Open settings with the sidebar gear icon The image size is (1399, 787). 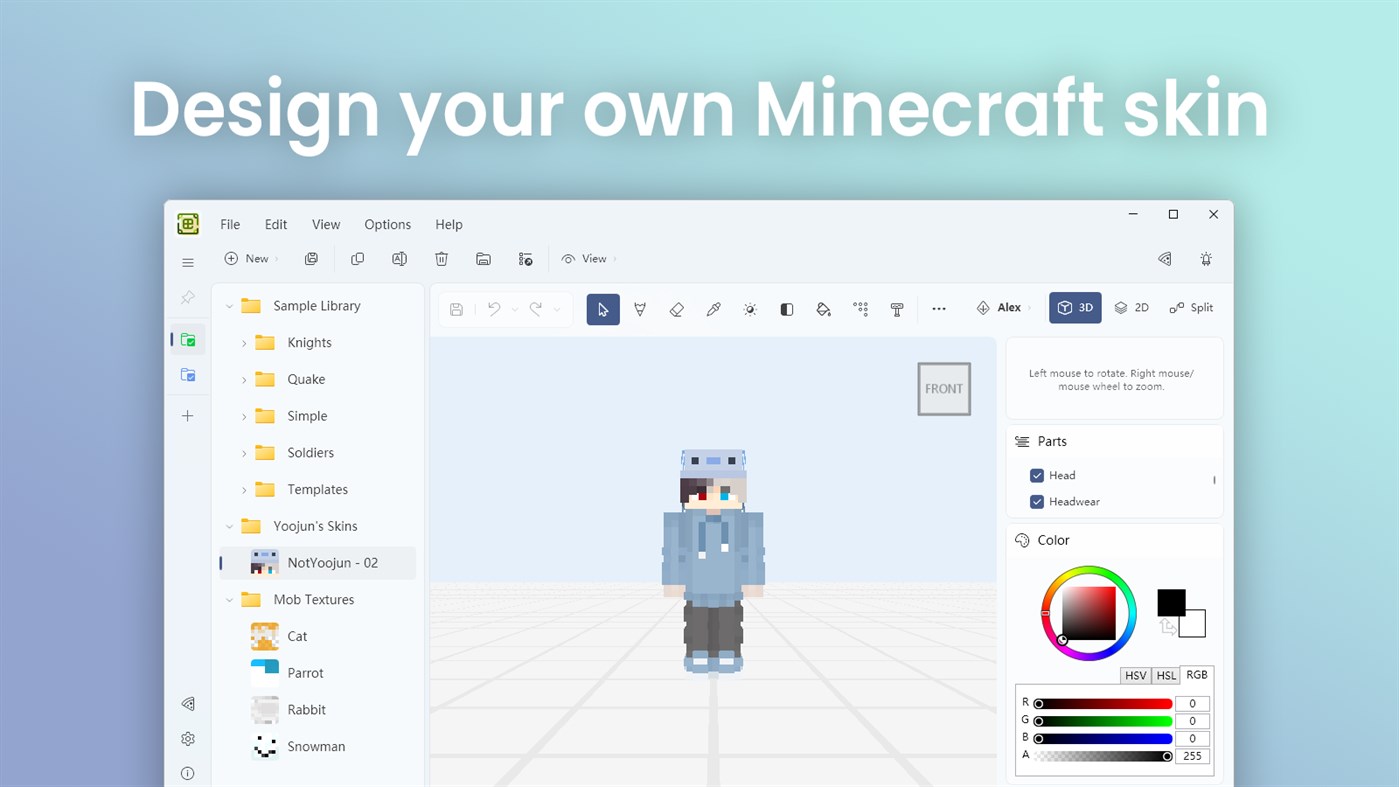point(188,739)
